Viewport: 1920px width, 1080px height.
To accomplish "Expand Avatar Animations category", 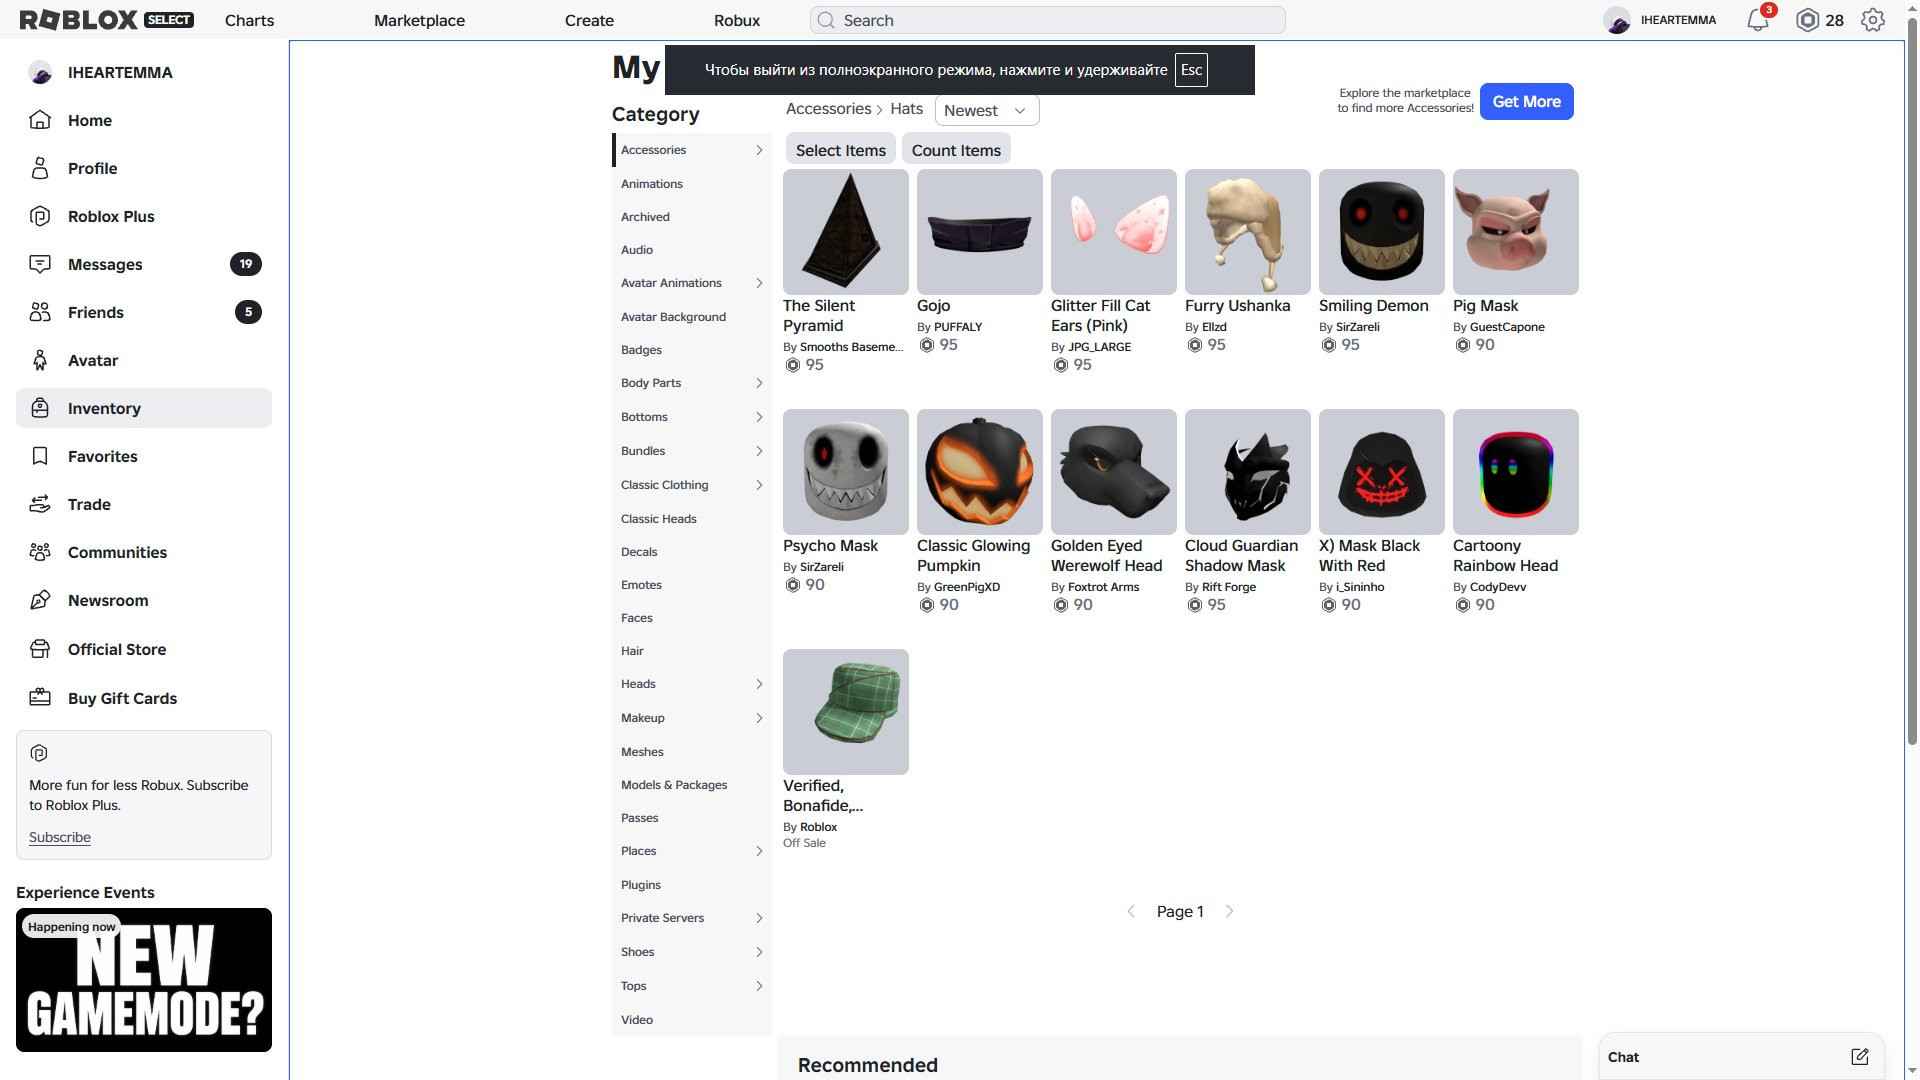I will [759, 283].
